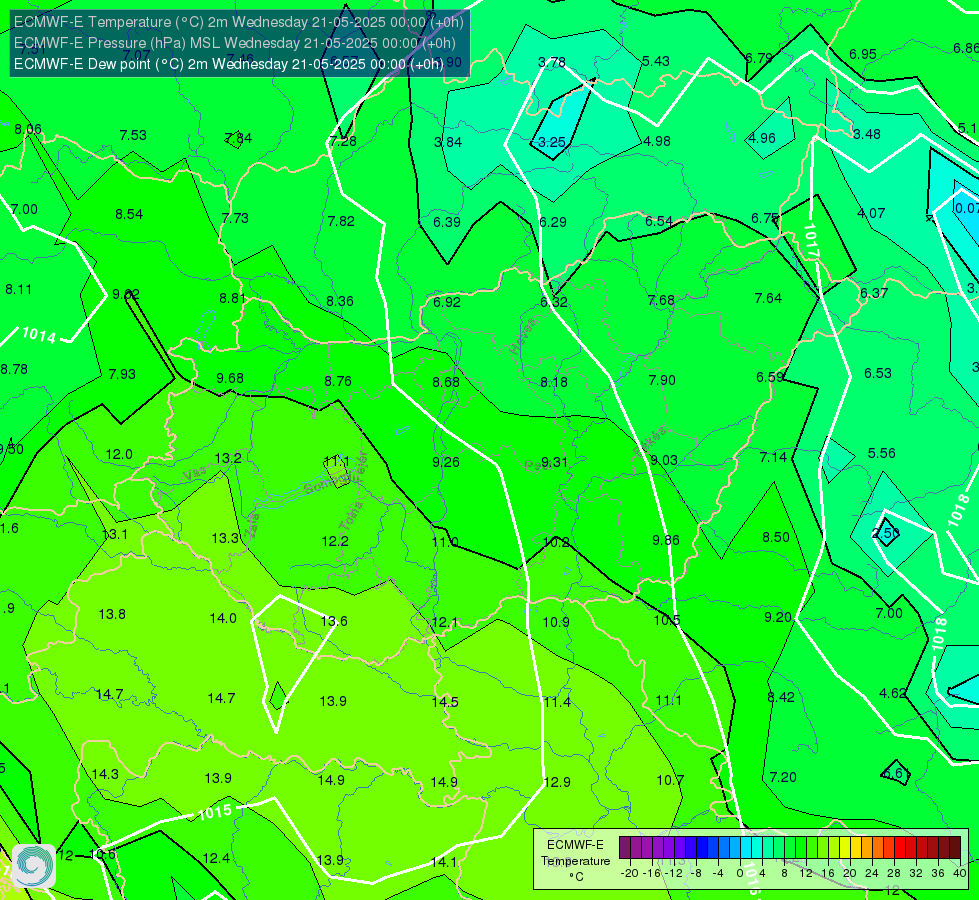The height and width of the screenshot is (900, 979).
Task: Click the 12.2 temperature value
Action: [x=335, y=541]
